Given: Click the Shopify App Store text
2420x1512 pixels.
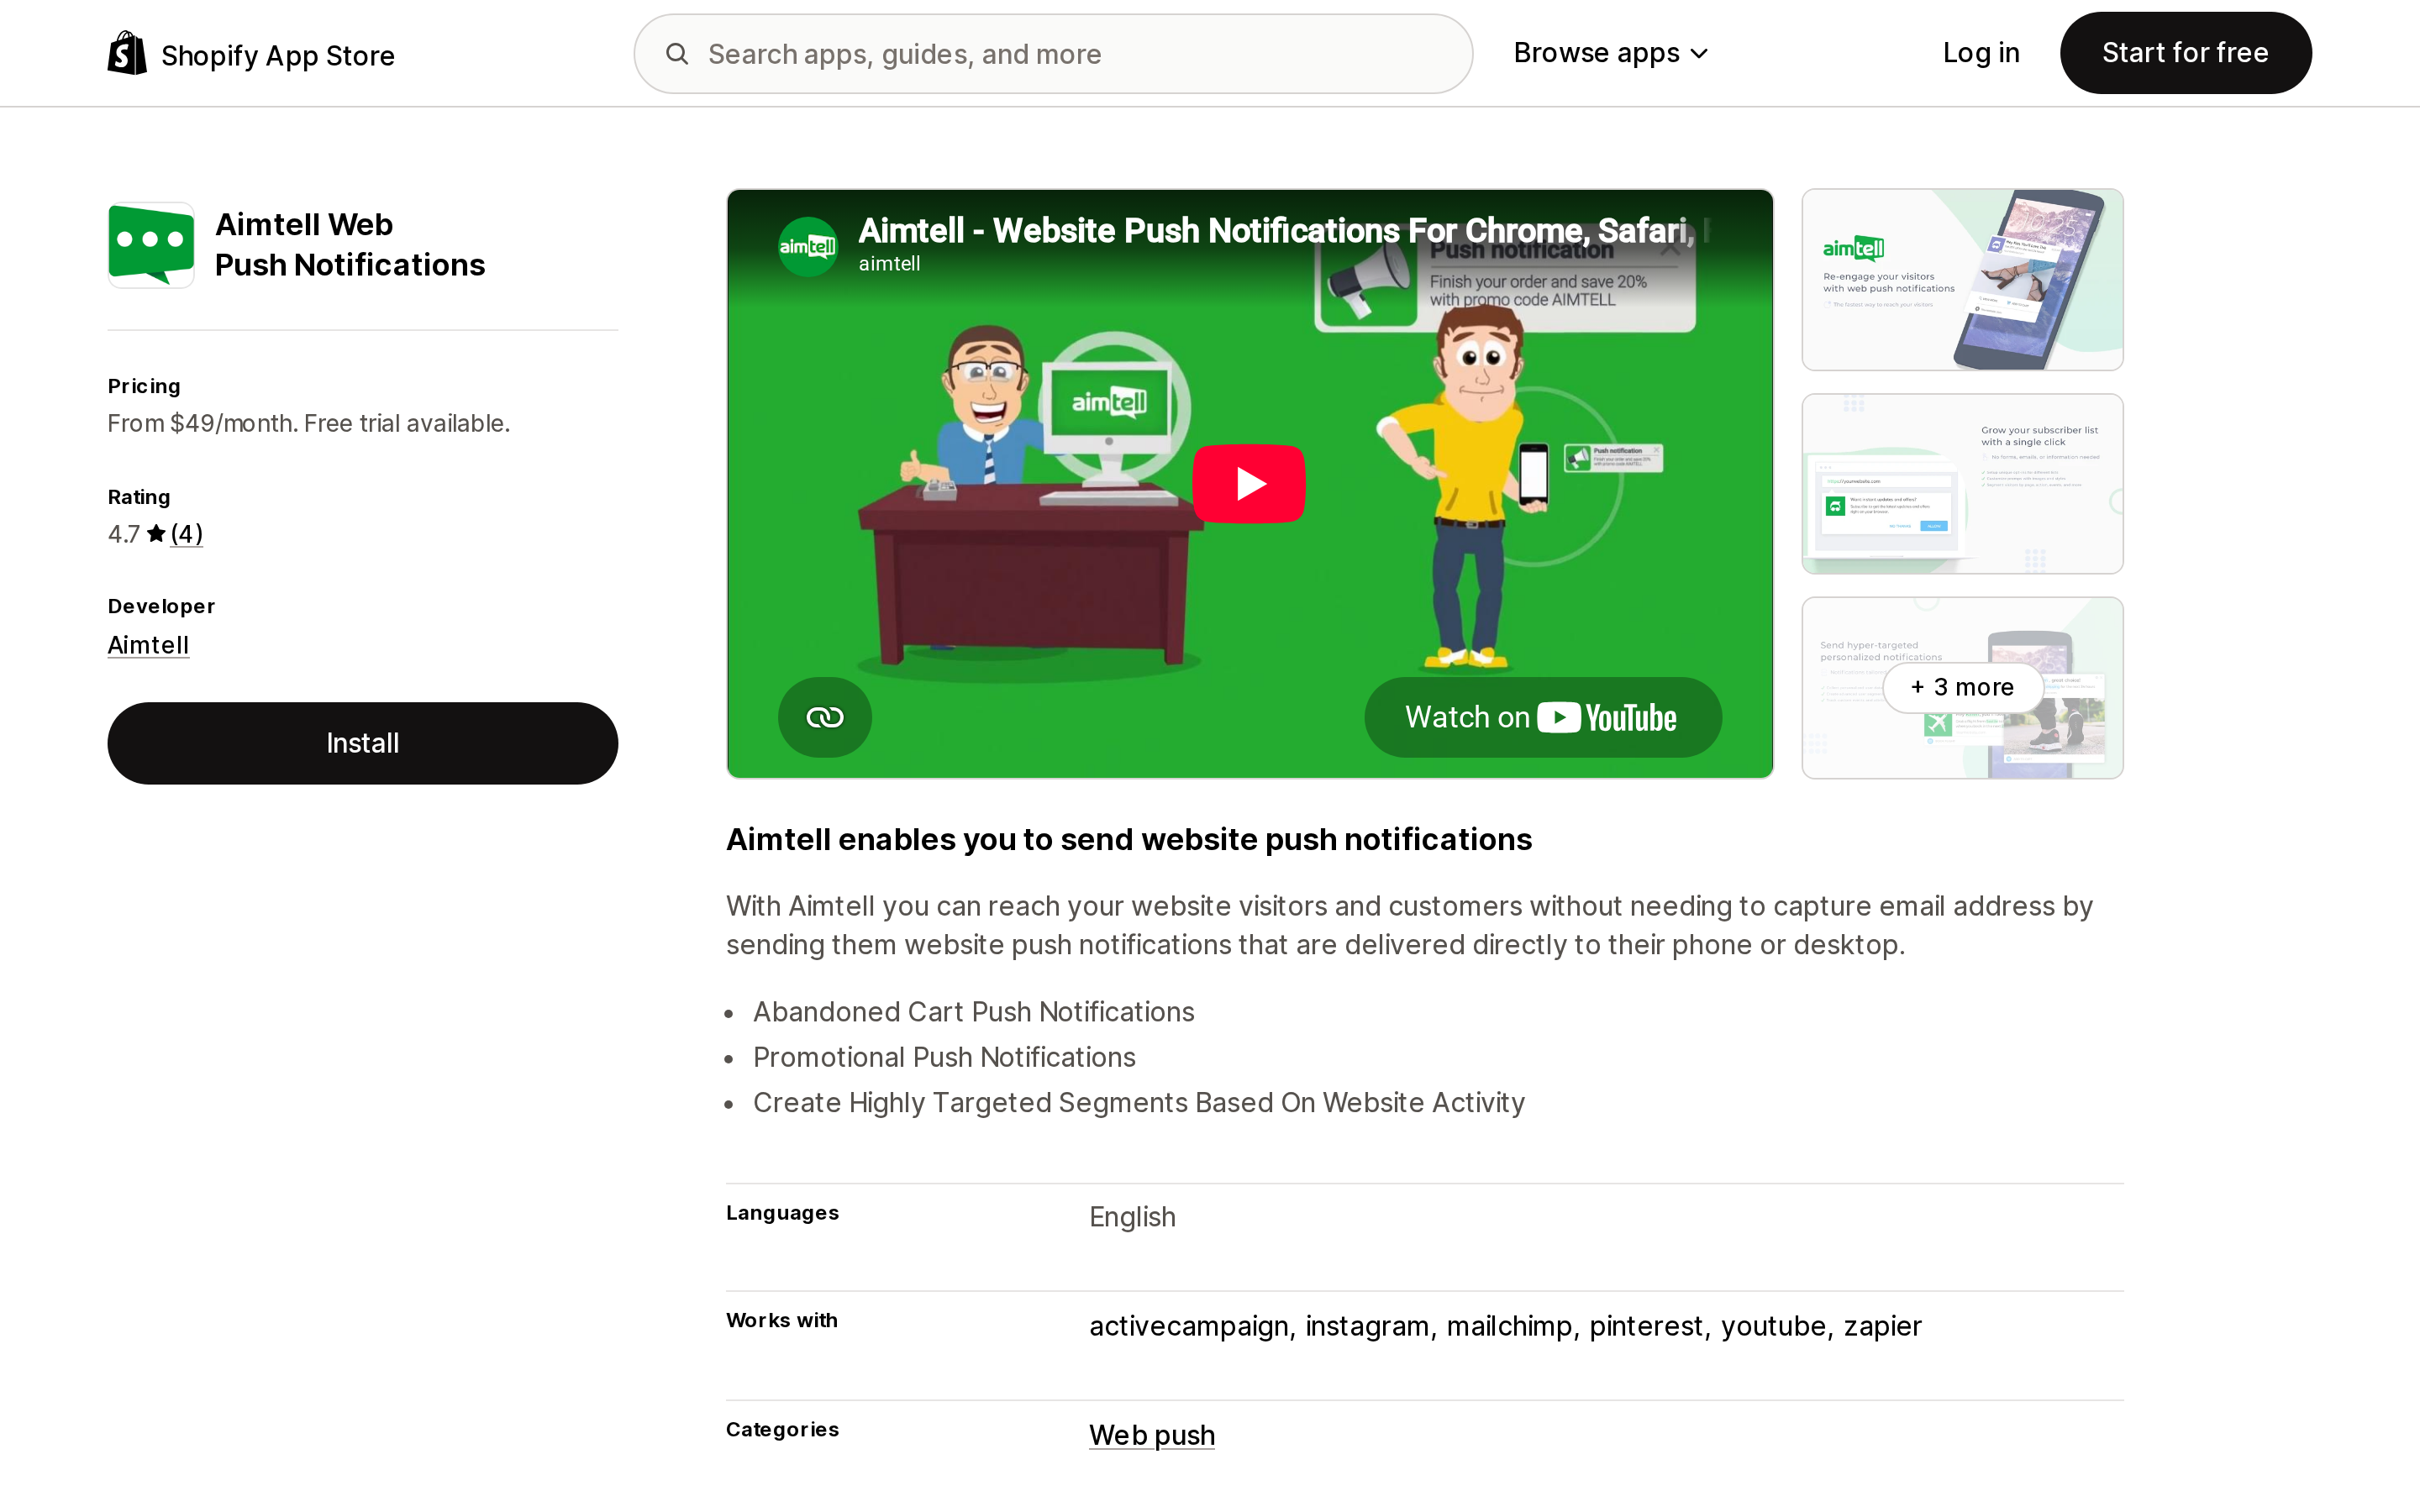Looking at the screenshot, I should 278,55.
